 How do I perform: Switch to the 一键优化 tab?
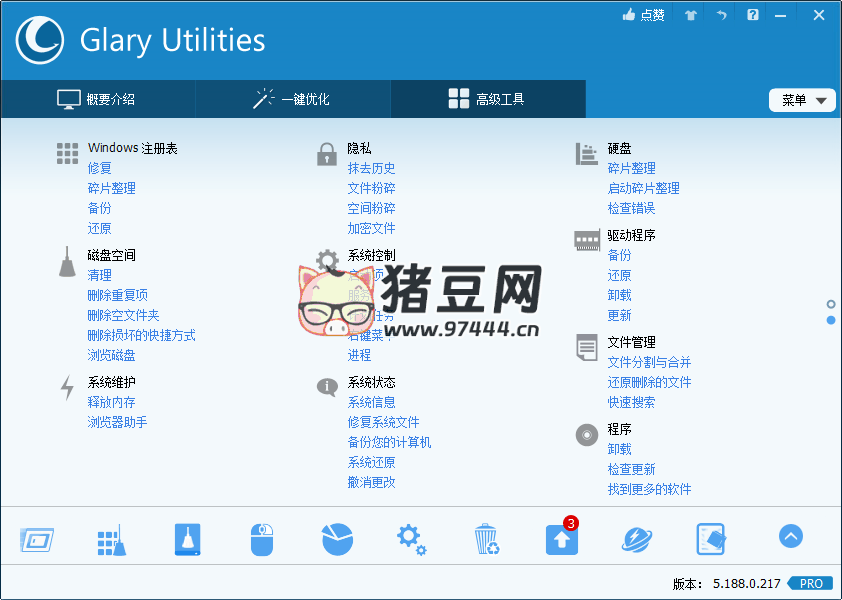point(292,99)
